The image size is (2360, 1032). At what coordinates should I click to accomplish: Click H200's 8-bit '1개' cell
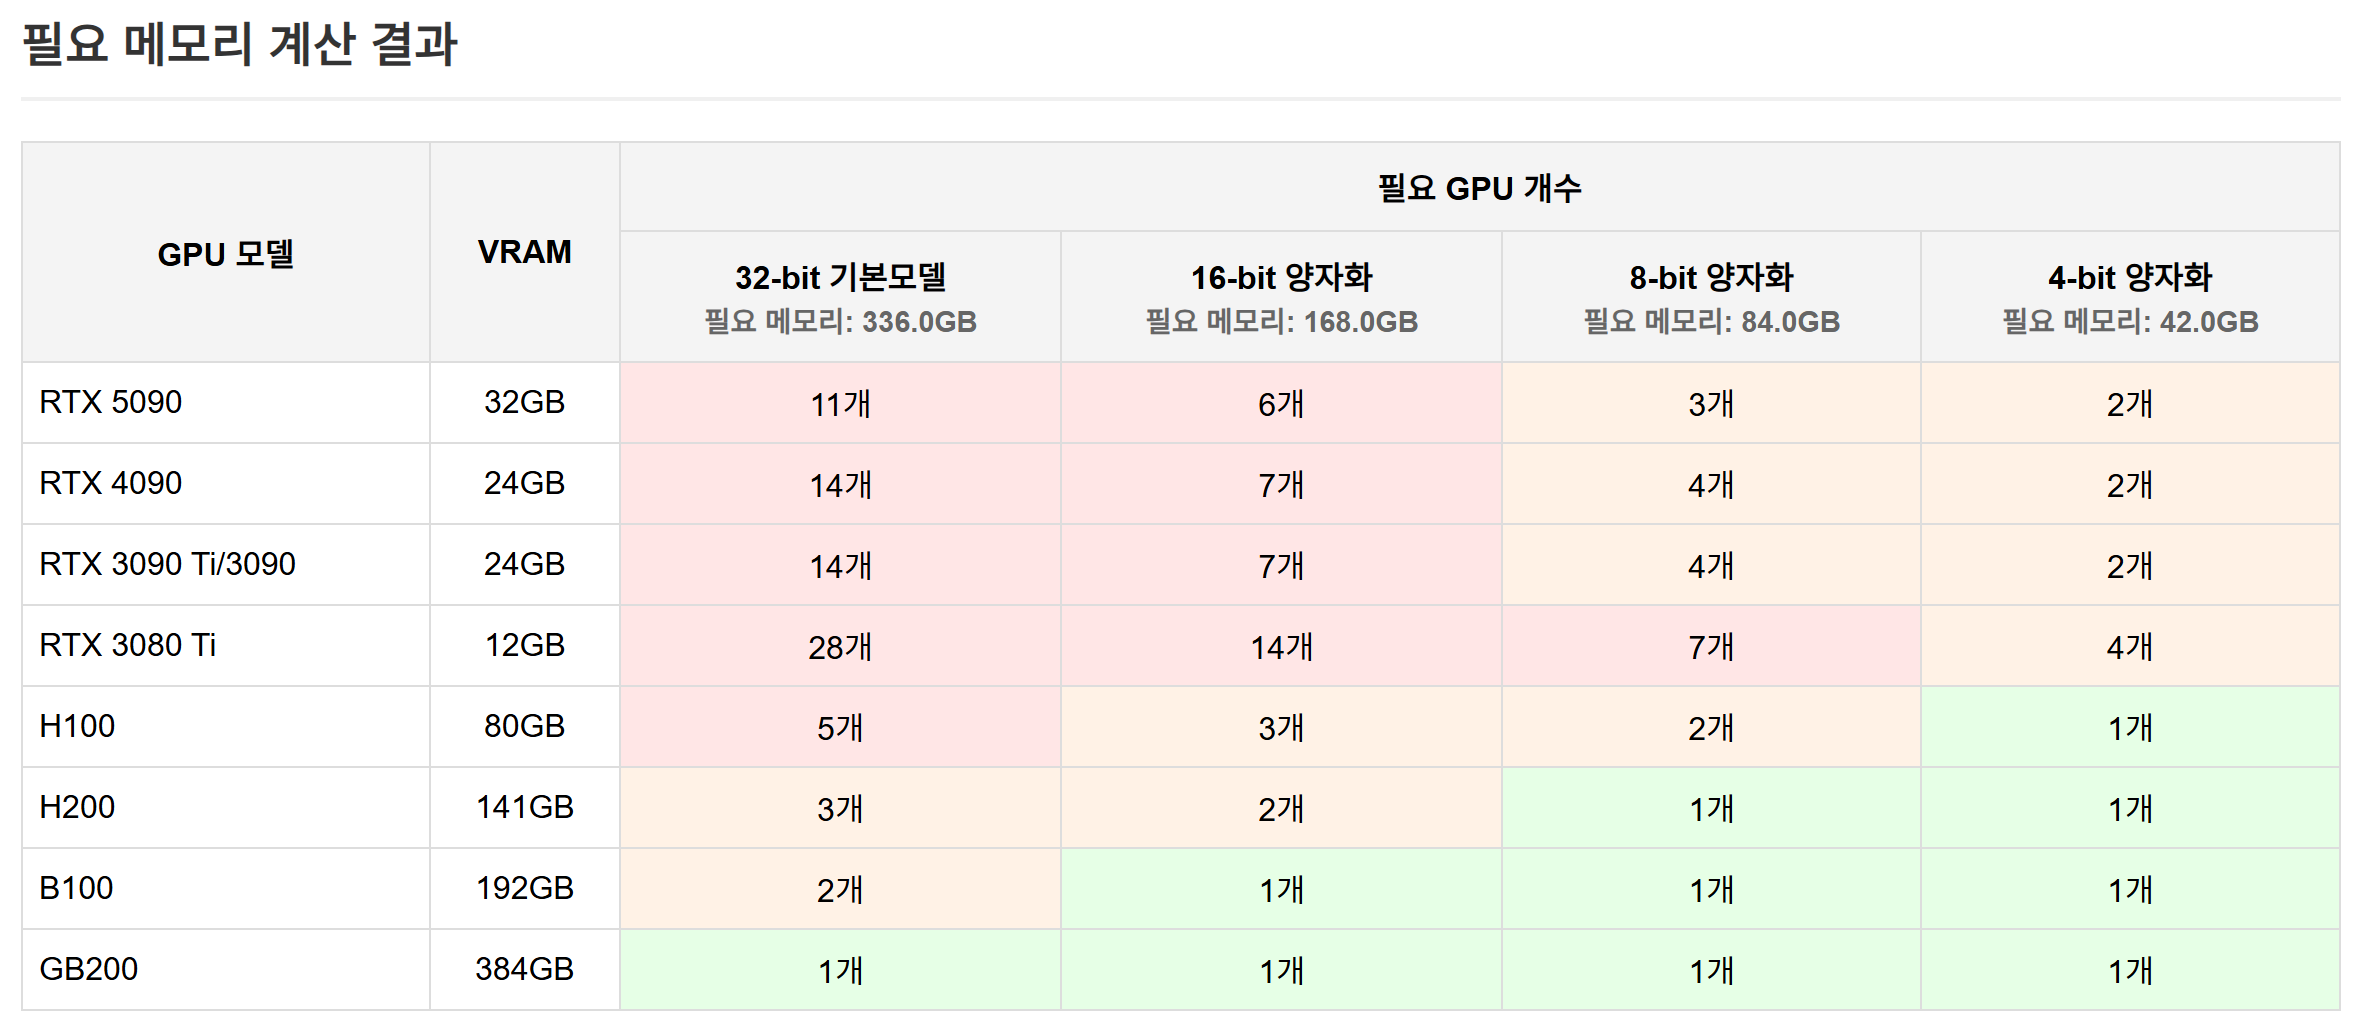click(1712, 808)
